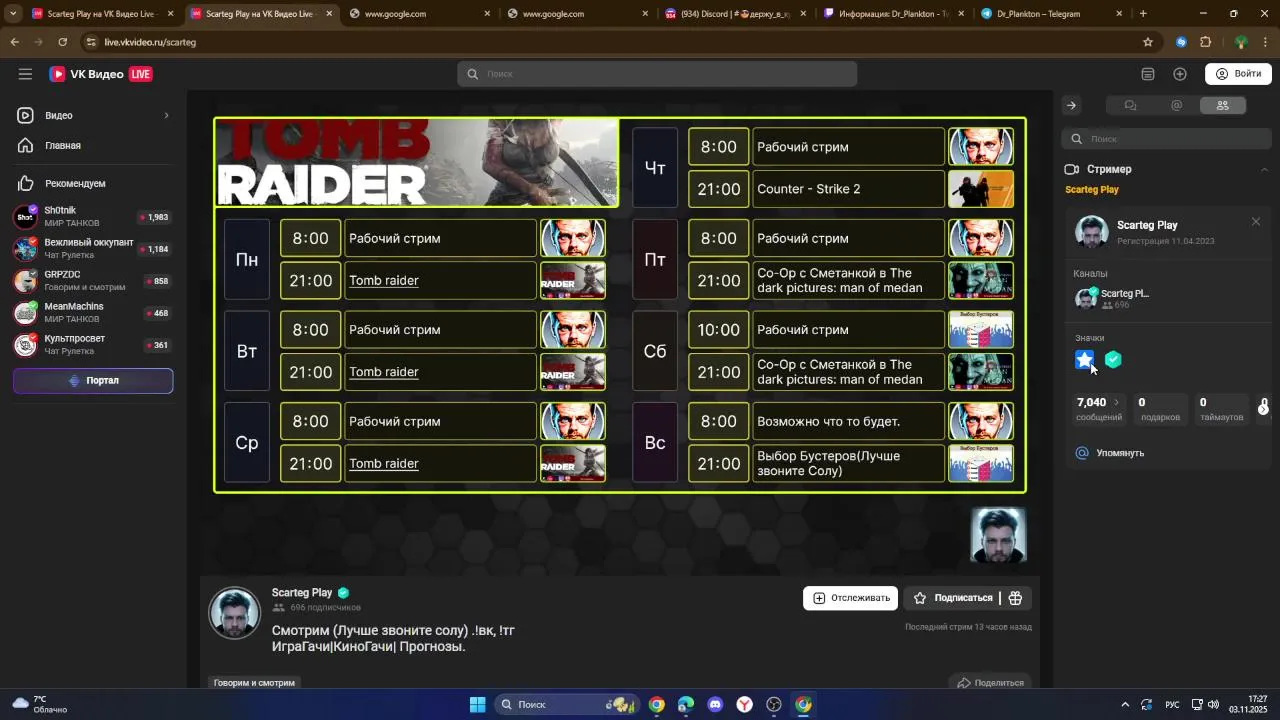The width and height of the screenshot is (1280, 720).
Task: Focus the main Поиск search bar
Action: pos(657,74)
